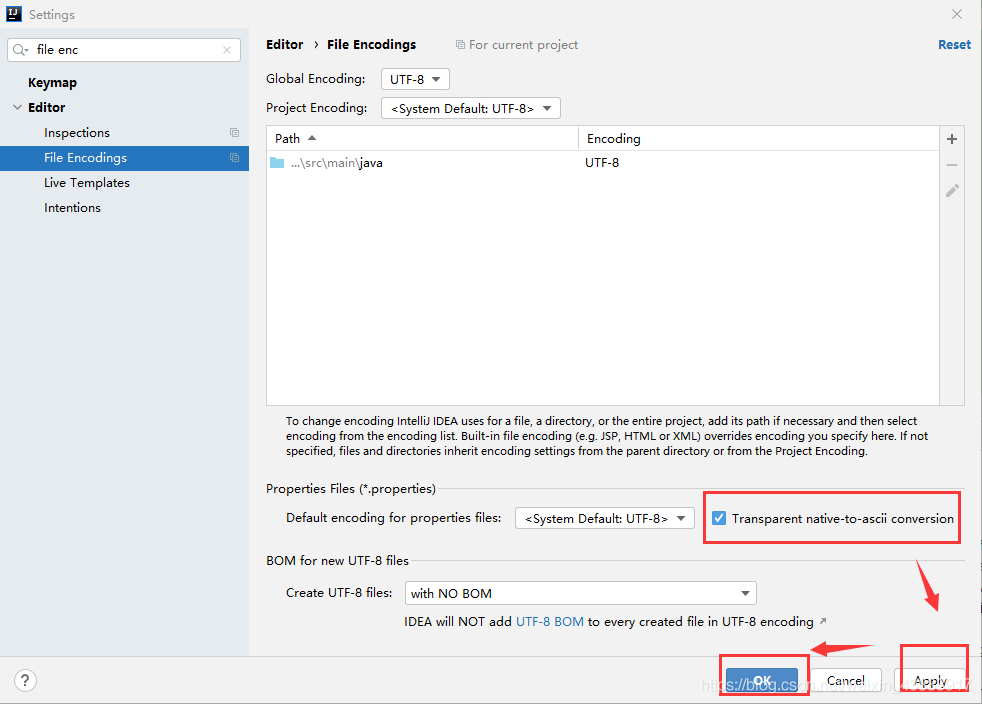Screen dimensions: 982x704
Task: Click the For current project label
Action: click(524, 44)
